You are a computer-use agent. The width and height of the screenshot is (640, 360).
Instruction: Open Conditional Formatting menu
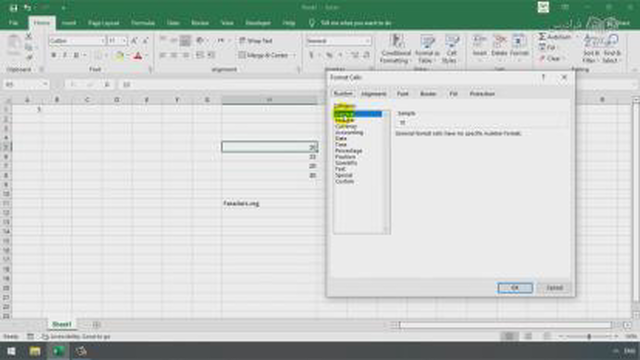[395, 49]
